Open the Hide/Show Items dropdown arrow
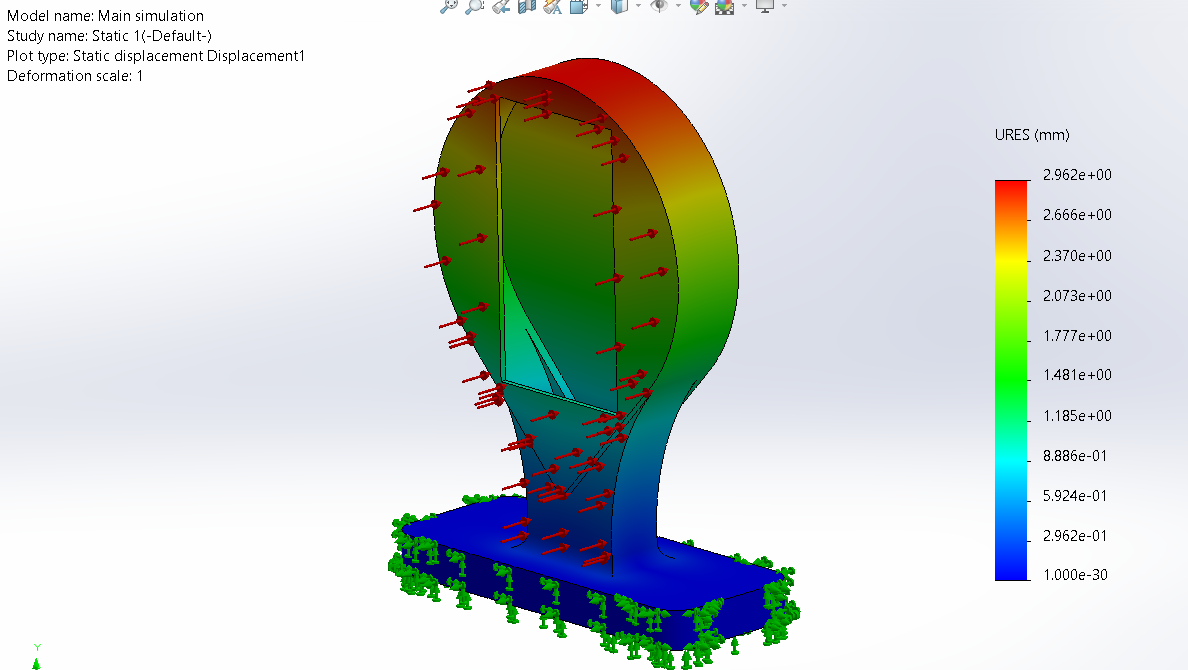Image resolution: width=1188 pixels, height=670 pixels. (678, 6)
